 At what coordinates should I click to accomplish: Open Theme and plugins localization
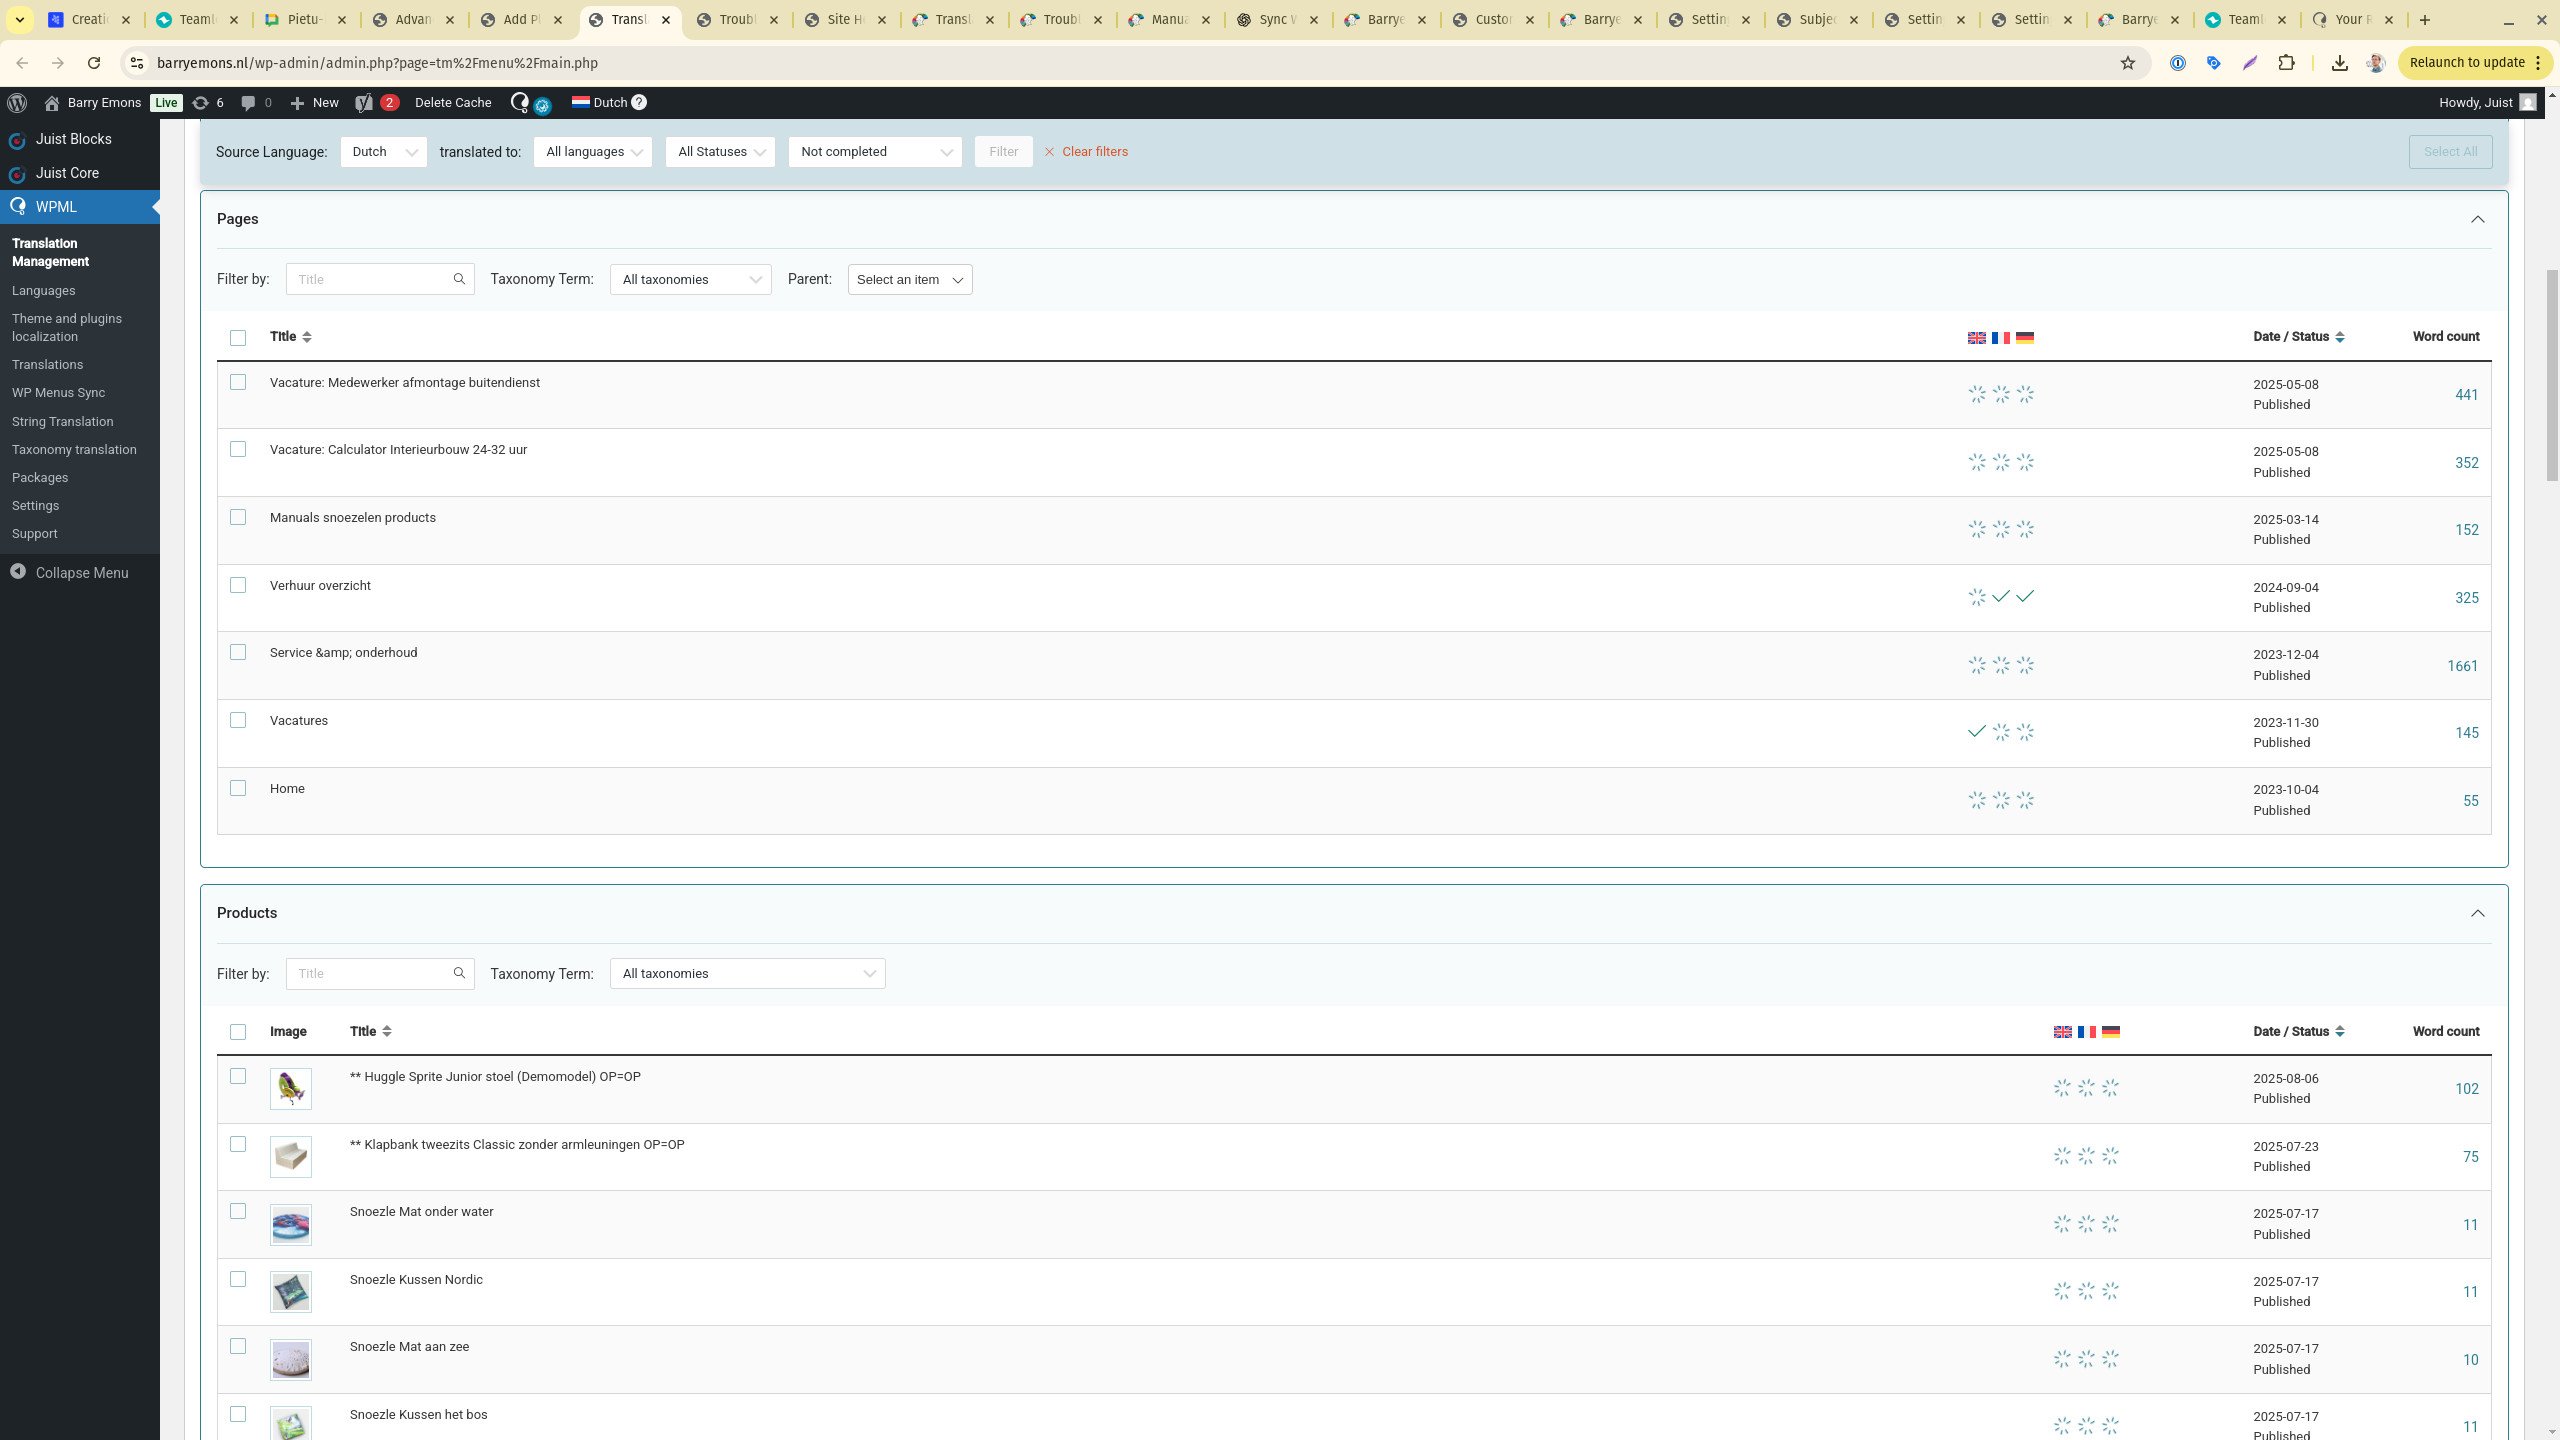click(x=67, y=328)
